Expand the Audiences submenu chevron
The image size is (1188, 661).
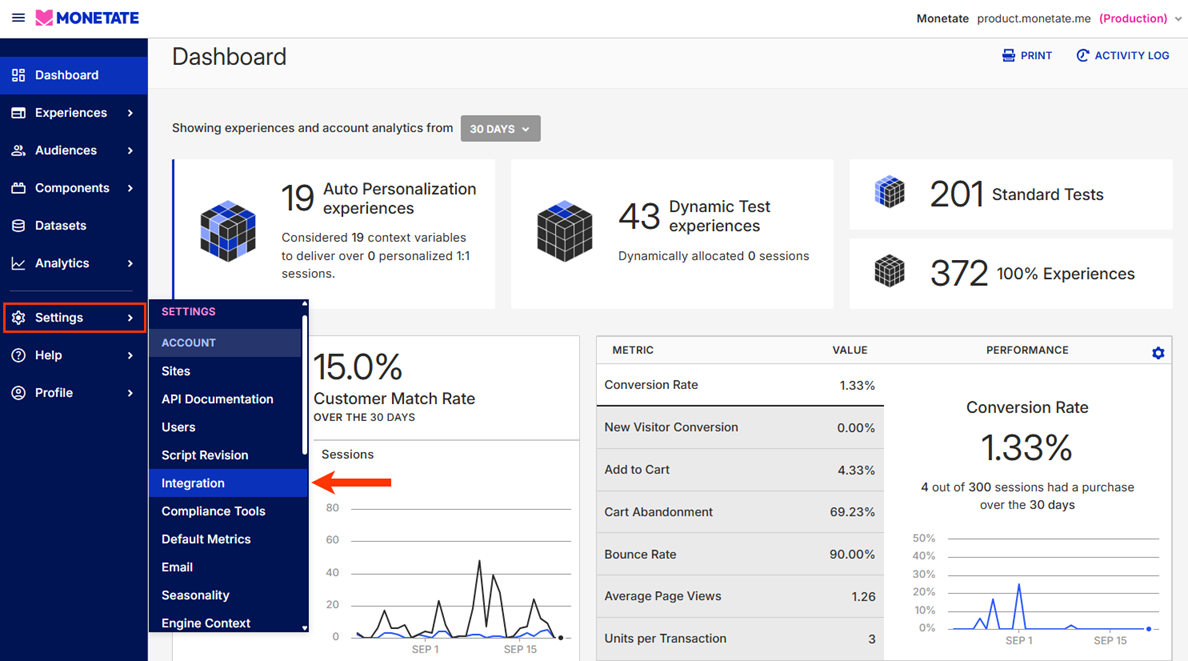pos(130,150)
